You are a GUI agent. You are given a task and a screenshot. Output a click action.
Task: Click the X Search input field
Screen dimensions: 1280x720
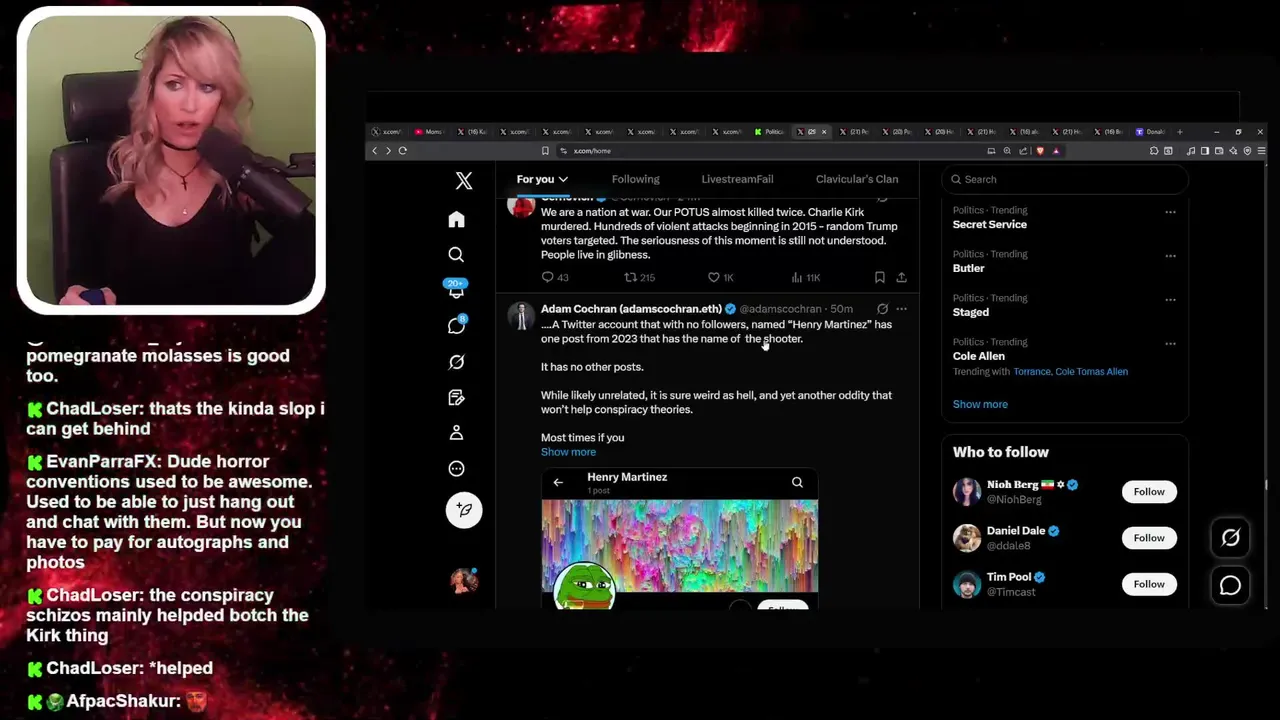[1065, 179]
